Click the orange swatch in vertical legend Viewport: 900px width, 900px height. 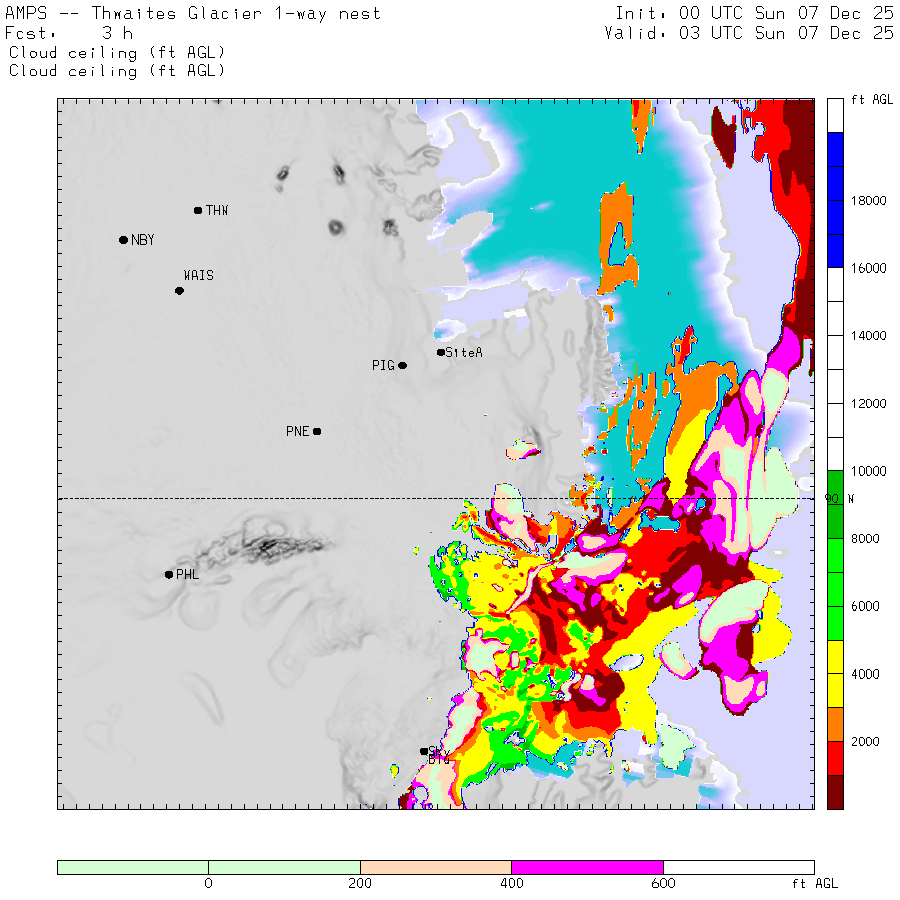coord(835,724)
